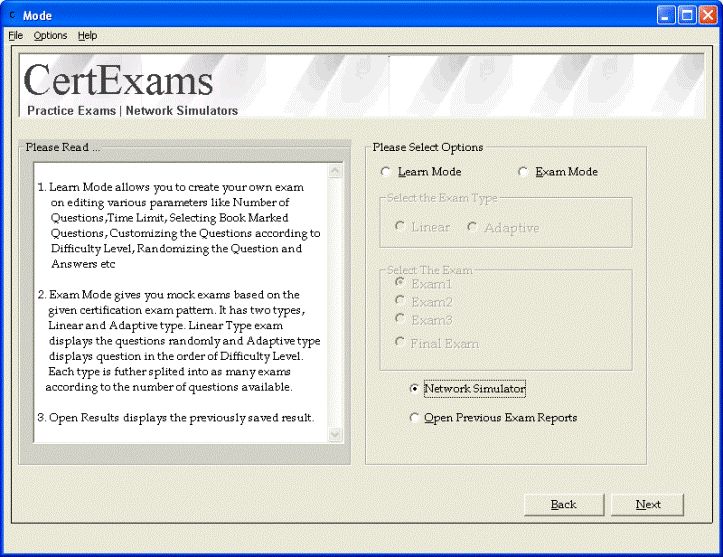
Task: Minimize the Mode window
Action: [665, 15]
